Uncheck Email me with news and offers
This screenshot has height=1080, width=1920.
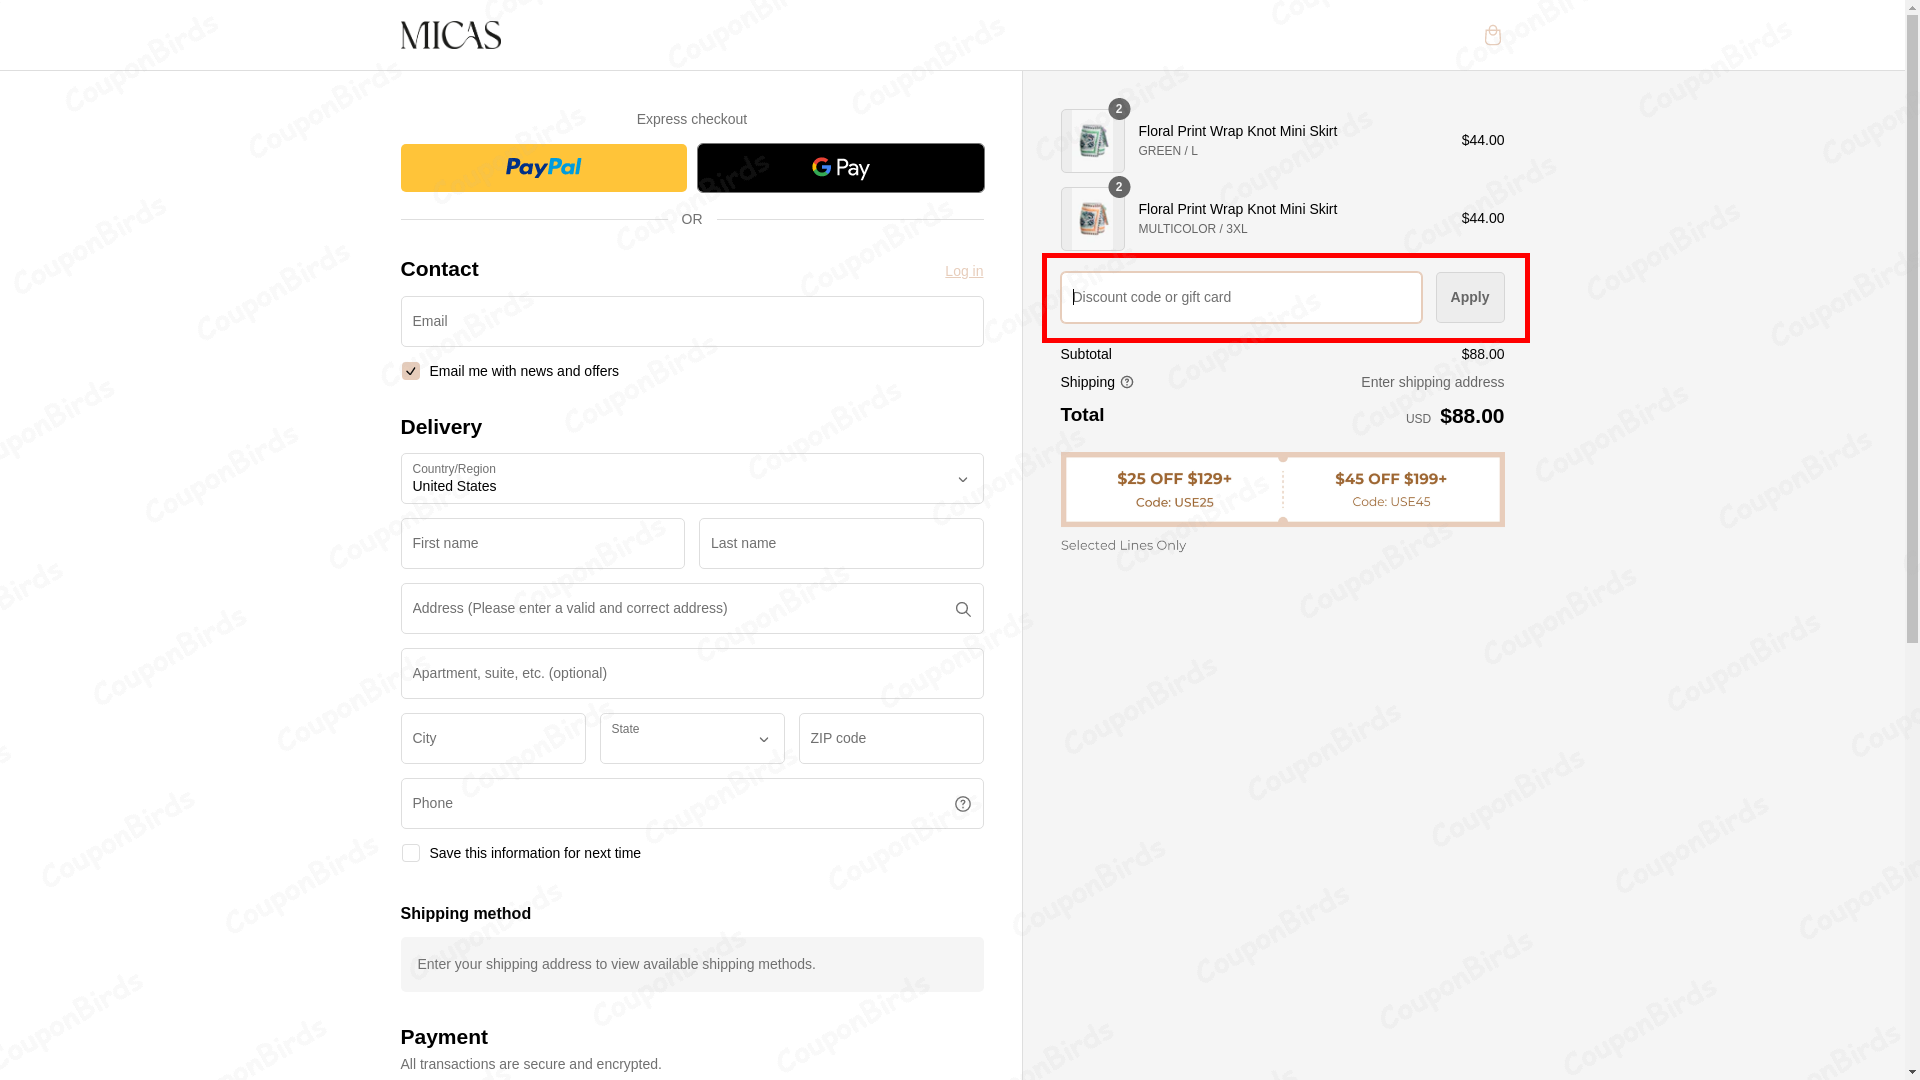tap(410, 370)
